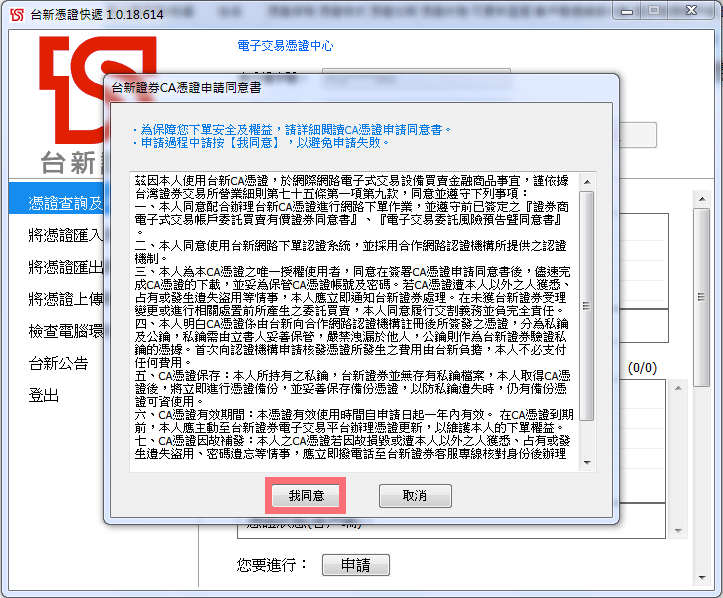Click the agreement text scrollbar thumb

(587, 306)
